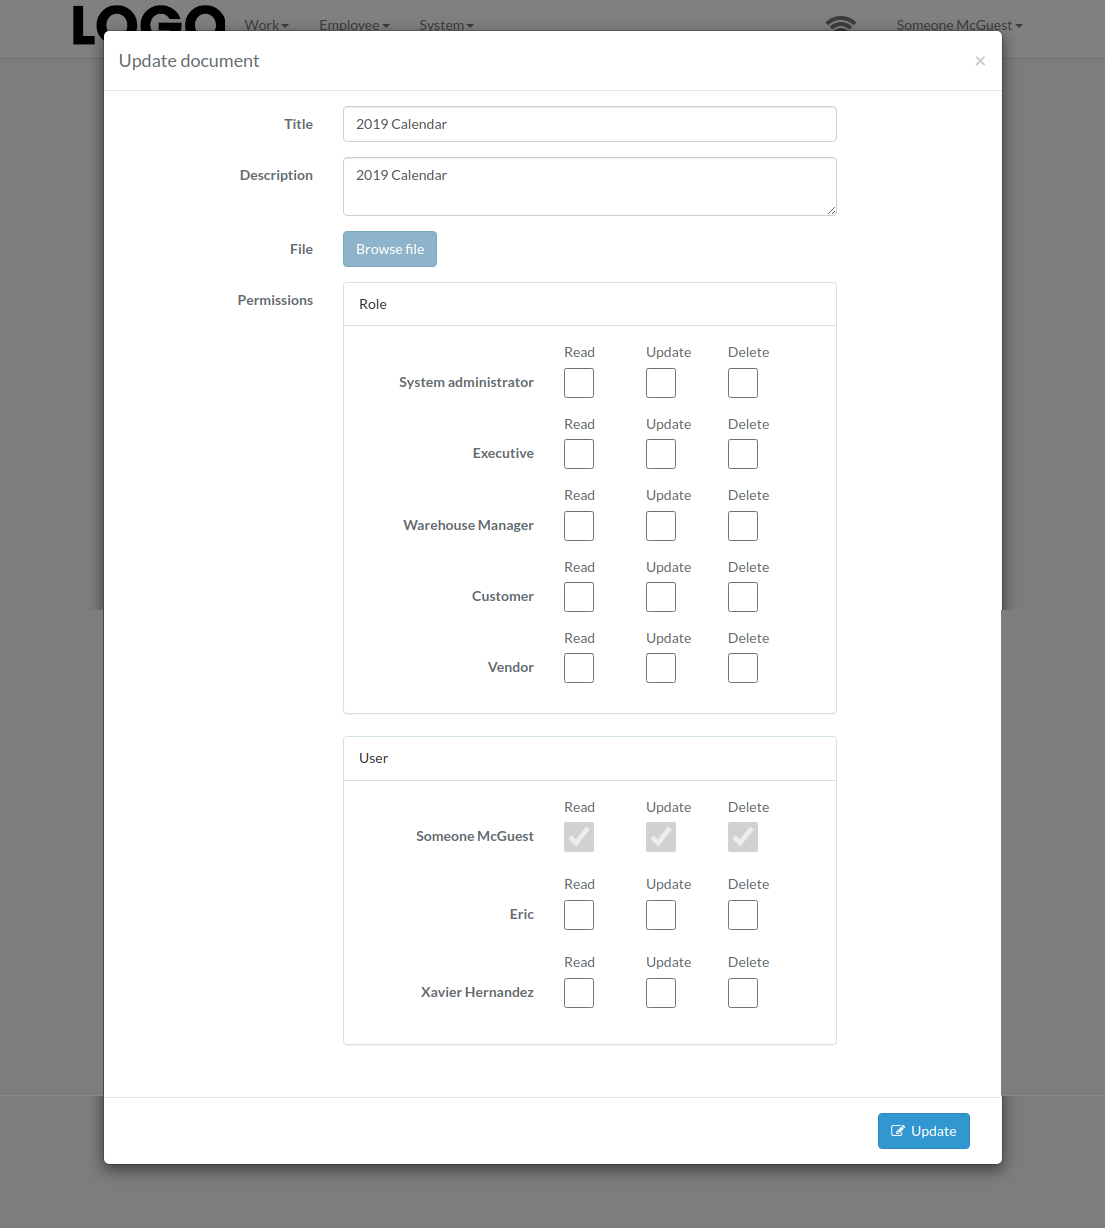Enable Delete permission for Eric
Viewport: 1105px width, 1228px height.
(743, 915)
